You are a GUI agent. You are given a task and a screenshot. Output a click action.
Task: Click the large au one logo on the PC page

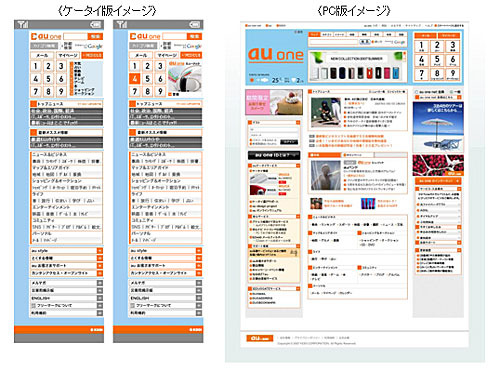coord(276,55)
